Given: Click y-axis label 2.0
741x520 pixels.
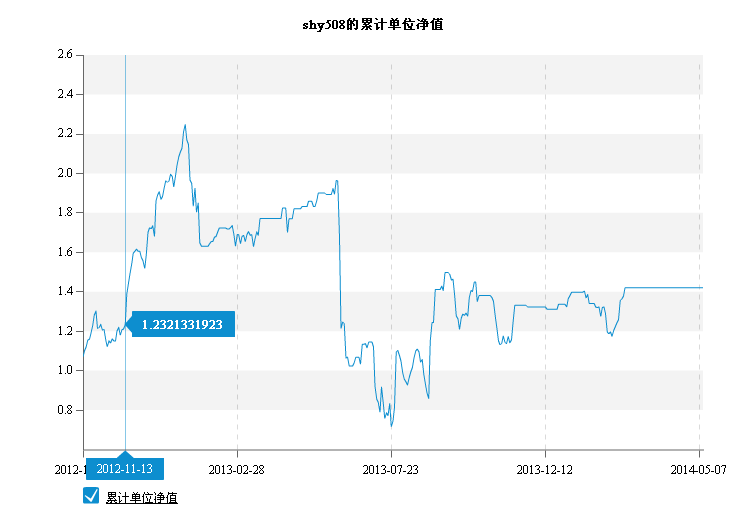Looking at the screenshot, I should pyautogui.click(x=65, y=173).
